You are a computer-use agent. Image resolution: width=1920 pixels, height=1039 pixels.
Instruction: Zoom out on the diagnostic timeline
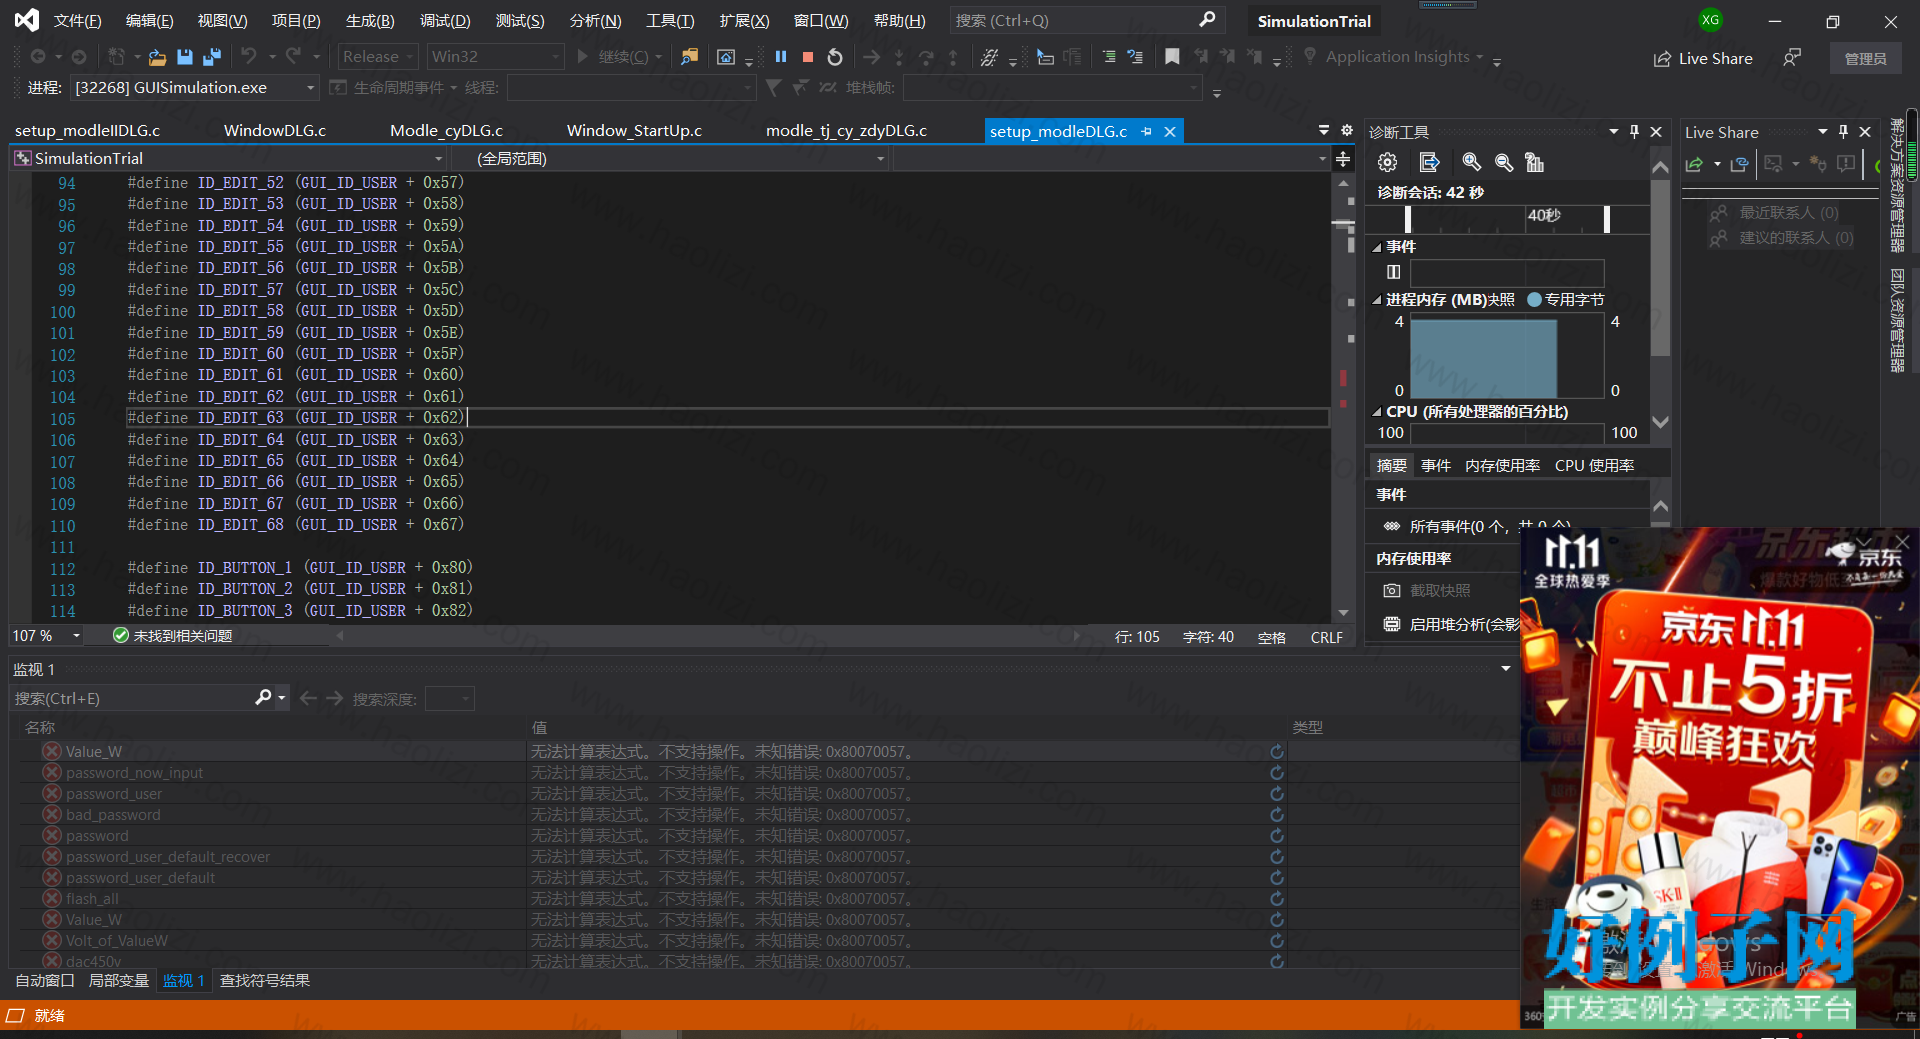coord(1503,162)
